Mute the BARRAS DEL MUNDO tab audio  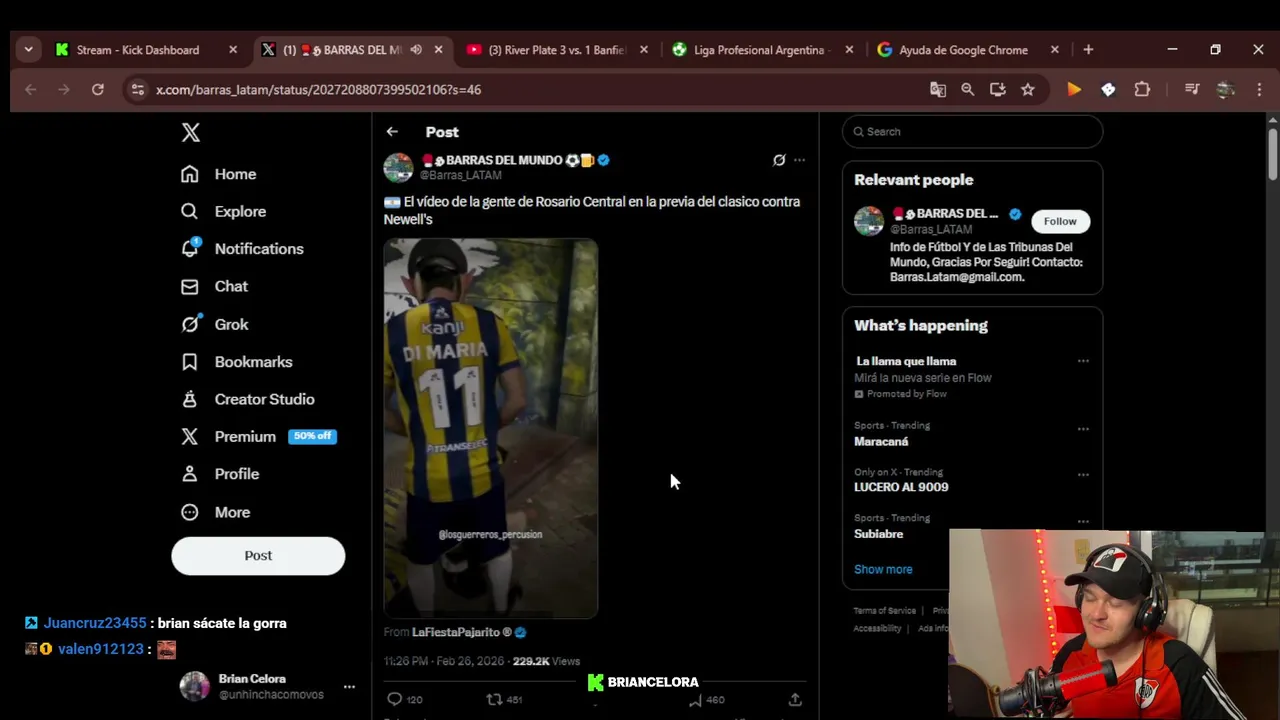pyautogui.click(x=416, y=49)
